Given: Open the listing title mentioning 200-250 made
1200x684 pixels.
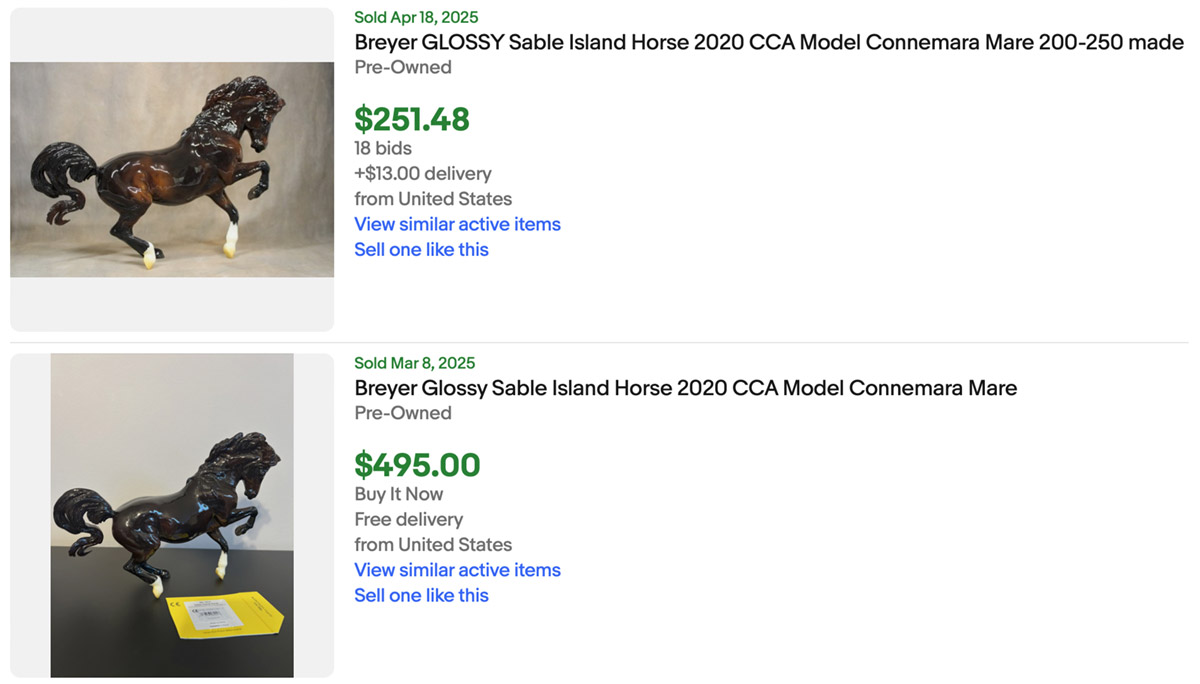Looking at the screenshot, I should pyautogui.click(x=768, y=43).
